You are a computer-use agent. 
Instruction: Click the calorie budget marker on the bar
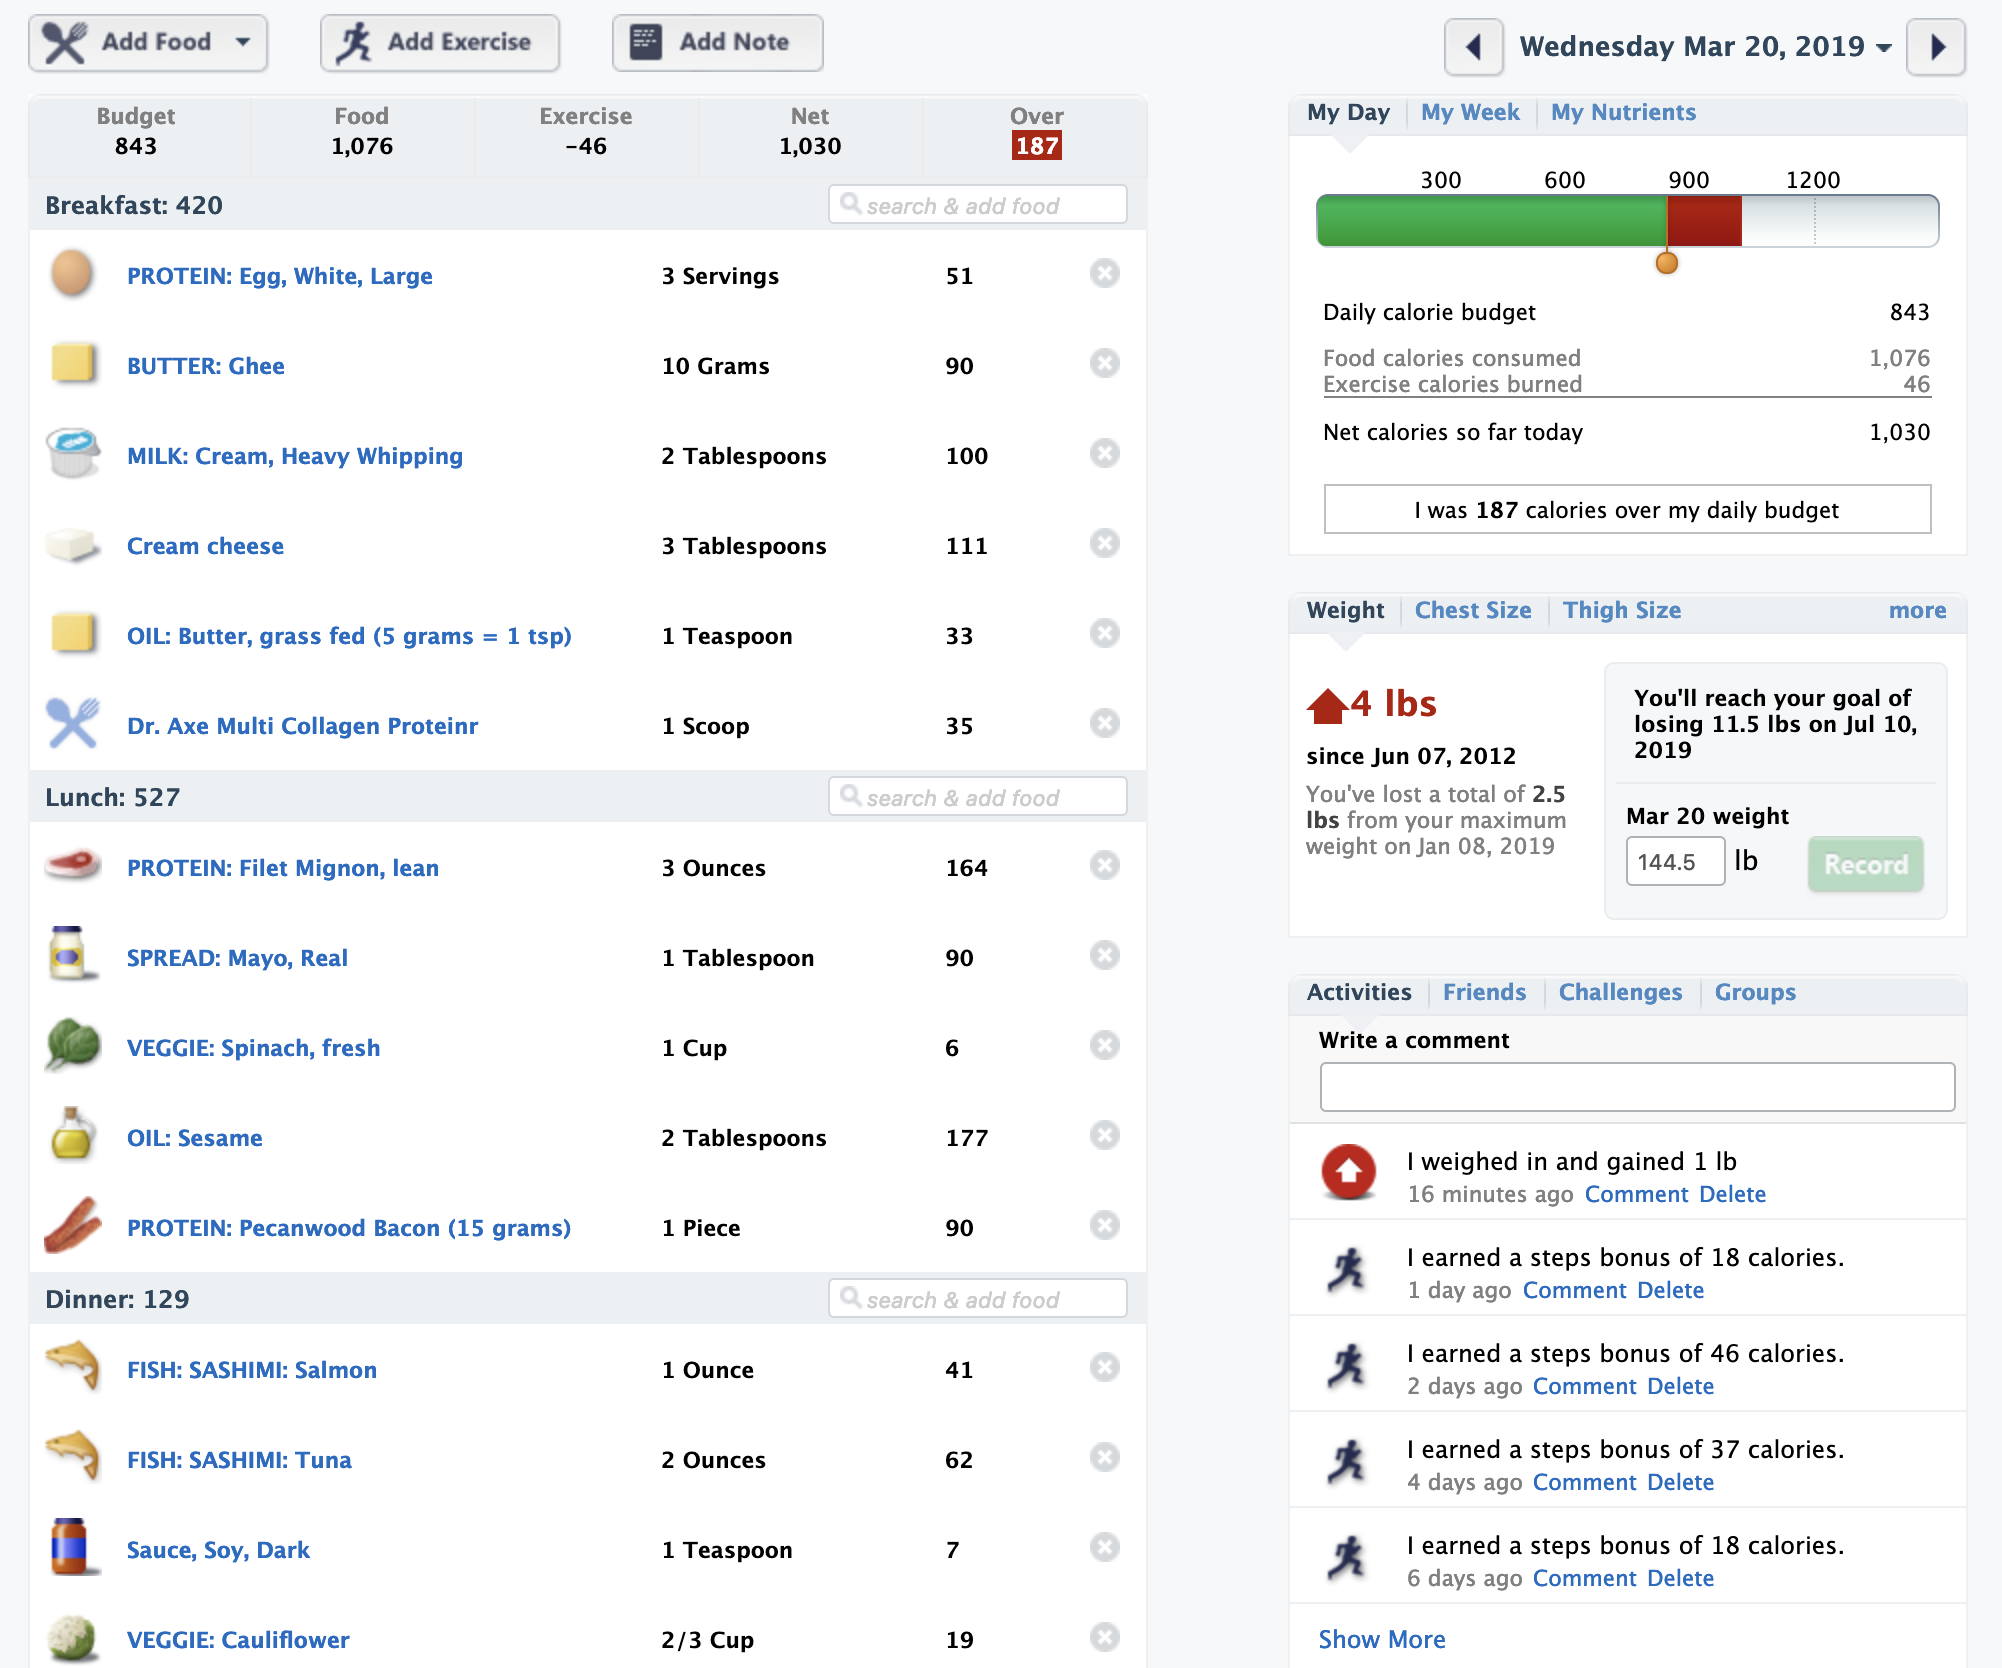pos(1667,263)
